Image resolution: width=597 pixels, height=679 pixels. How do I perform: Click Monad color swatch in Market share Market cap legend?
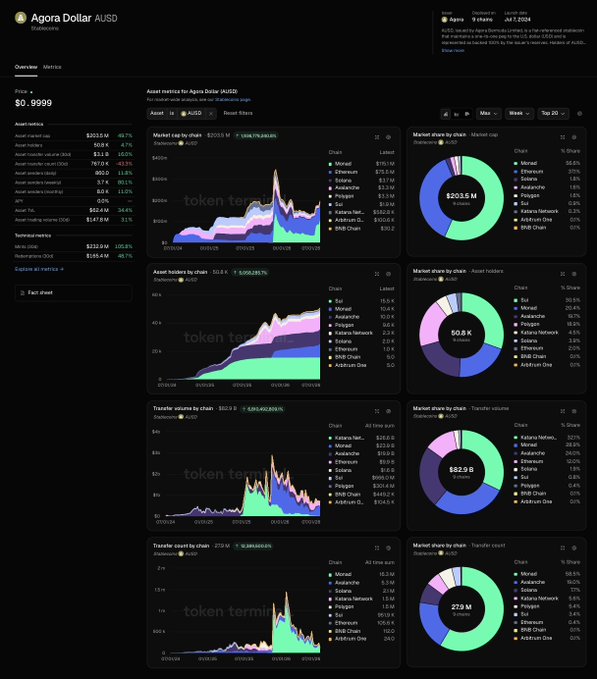coord(516,163)
